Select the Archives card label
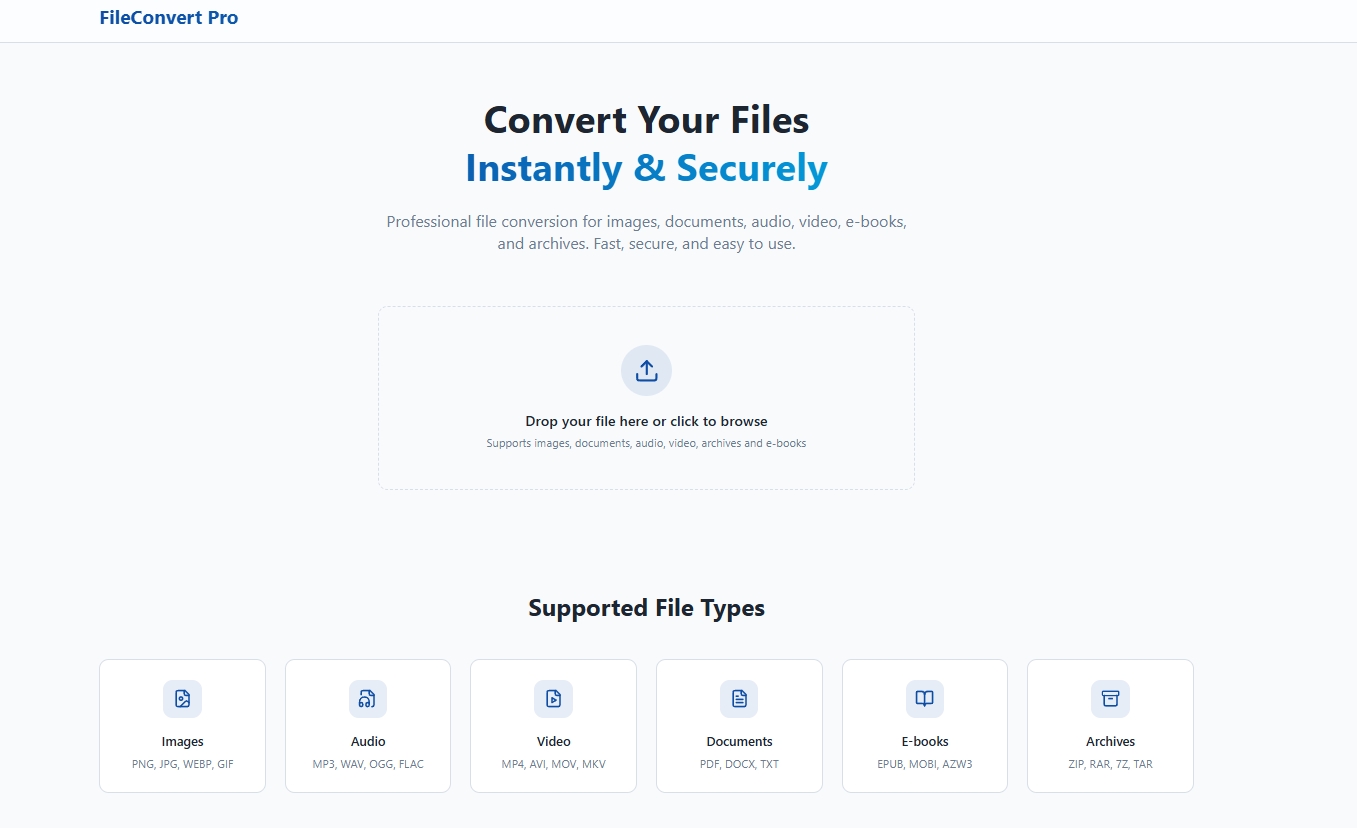 pos(1110,742)
